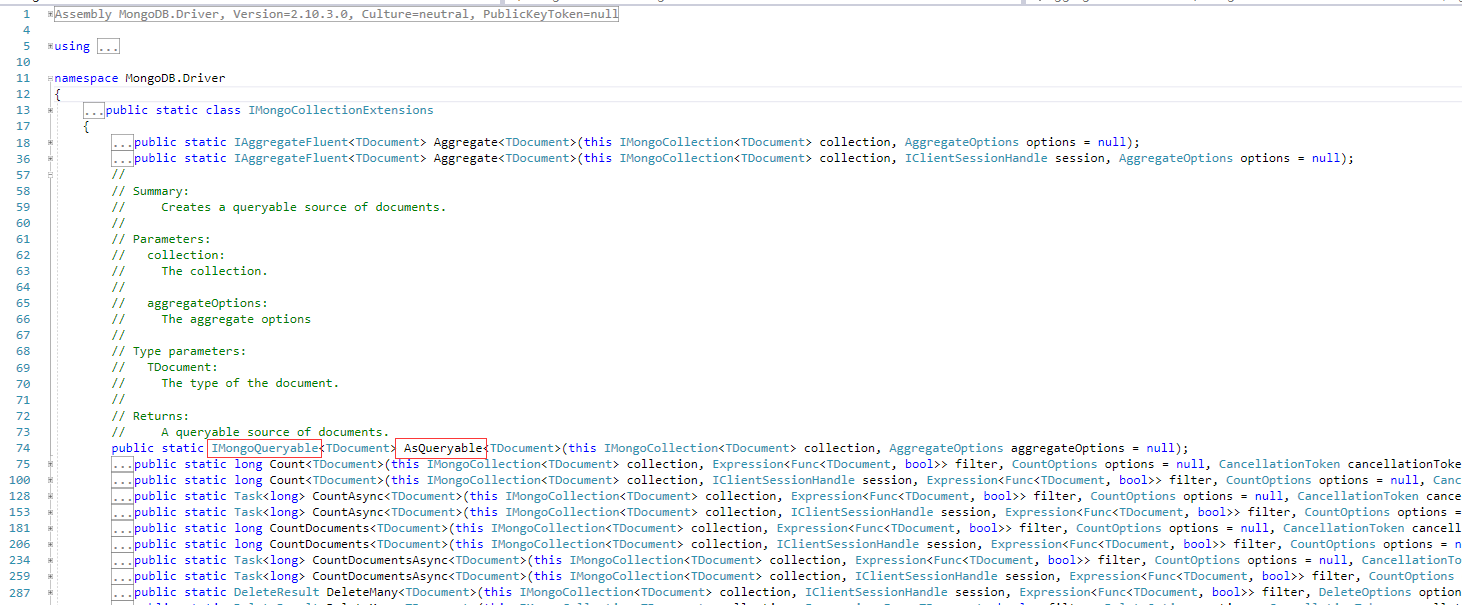Click 'MongoDB.Driver' in the namespace declaration
This screenshot has height=605, width=1462.
pos(176,78)
